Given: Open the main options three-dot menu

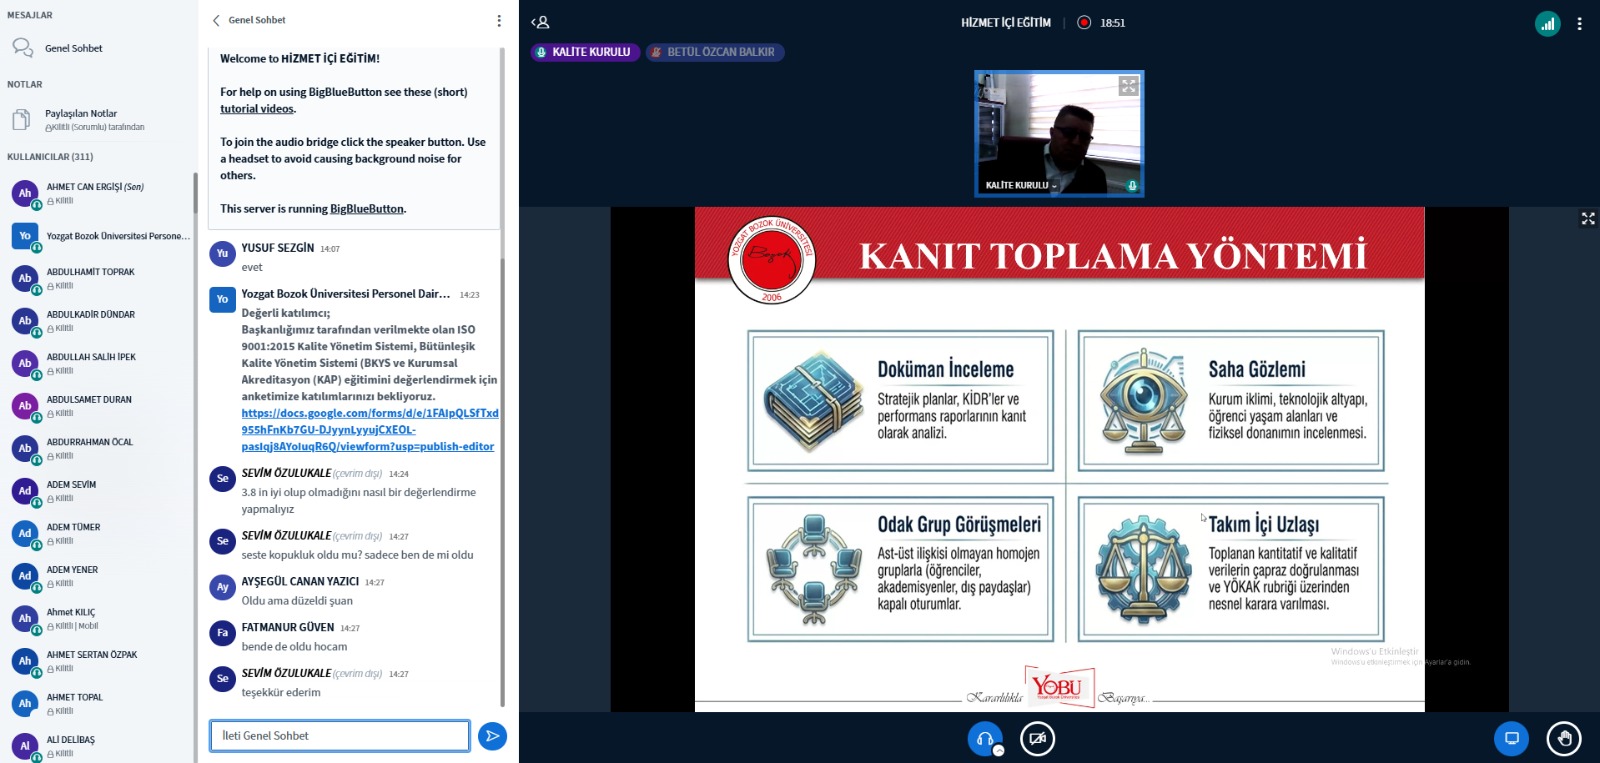Looking at the screenshot, I should pos(1579,23).
